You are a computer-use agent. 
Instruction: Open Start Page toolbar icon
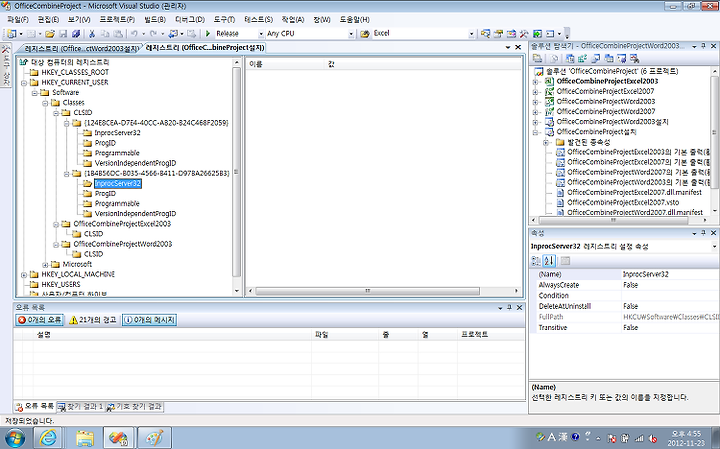coord(537,34)
